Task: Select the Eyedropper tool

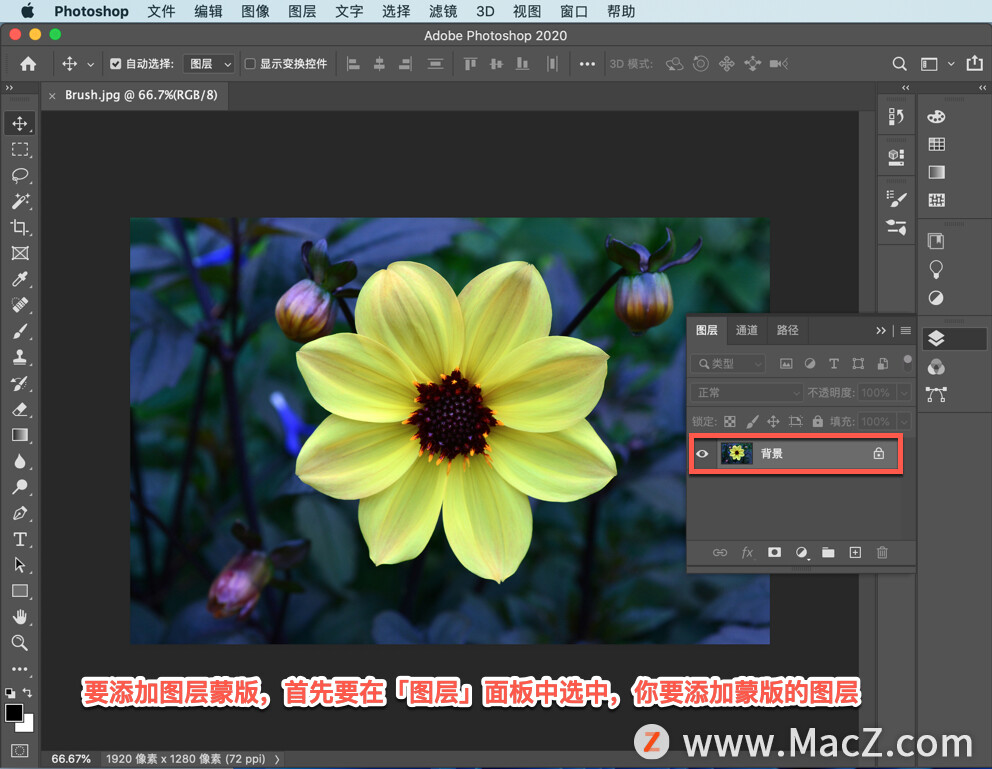Action: click(20, 279)
